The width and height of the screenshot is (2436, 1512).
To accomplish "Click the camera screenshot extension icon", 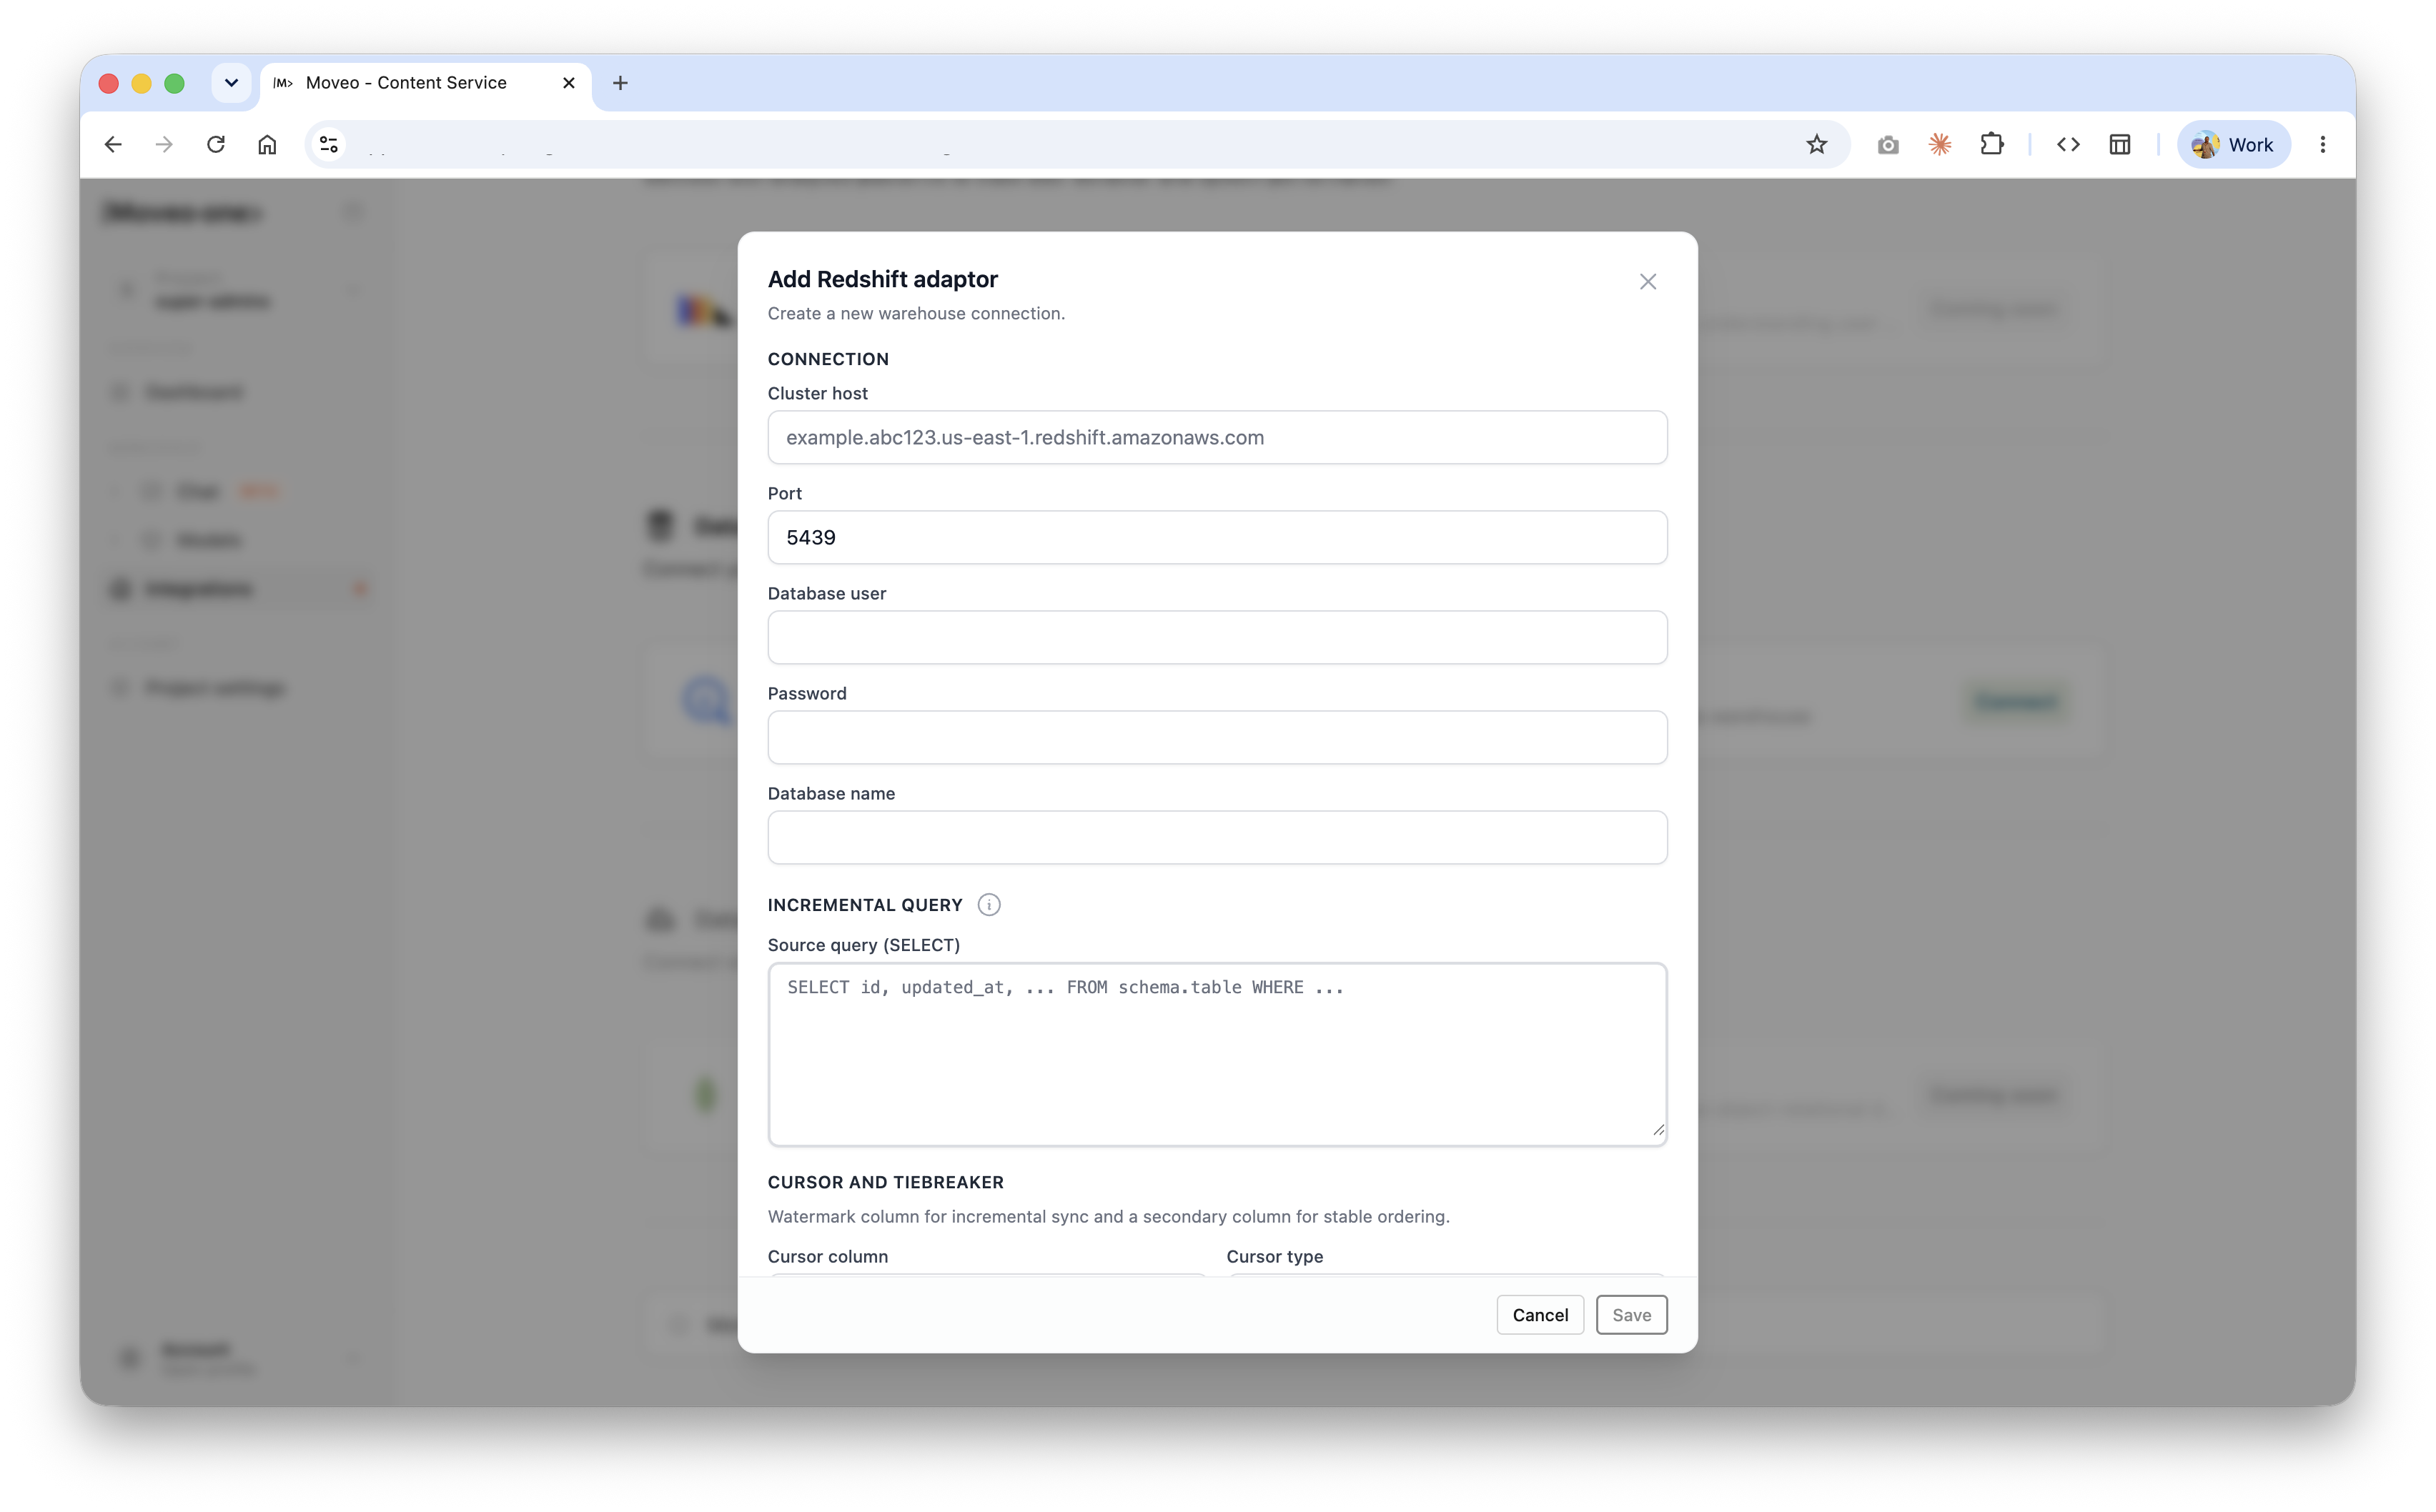I will (x=1887, y=145).
